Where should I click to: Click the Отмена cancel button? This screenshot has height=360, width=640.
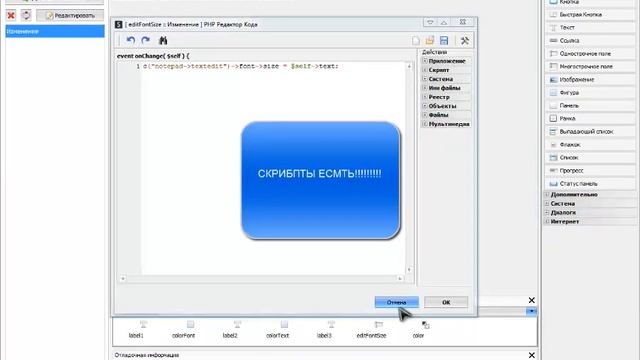click(397, 302)
